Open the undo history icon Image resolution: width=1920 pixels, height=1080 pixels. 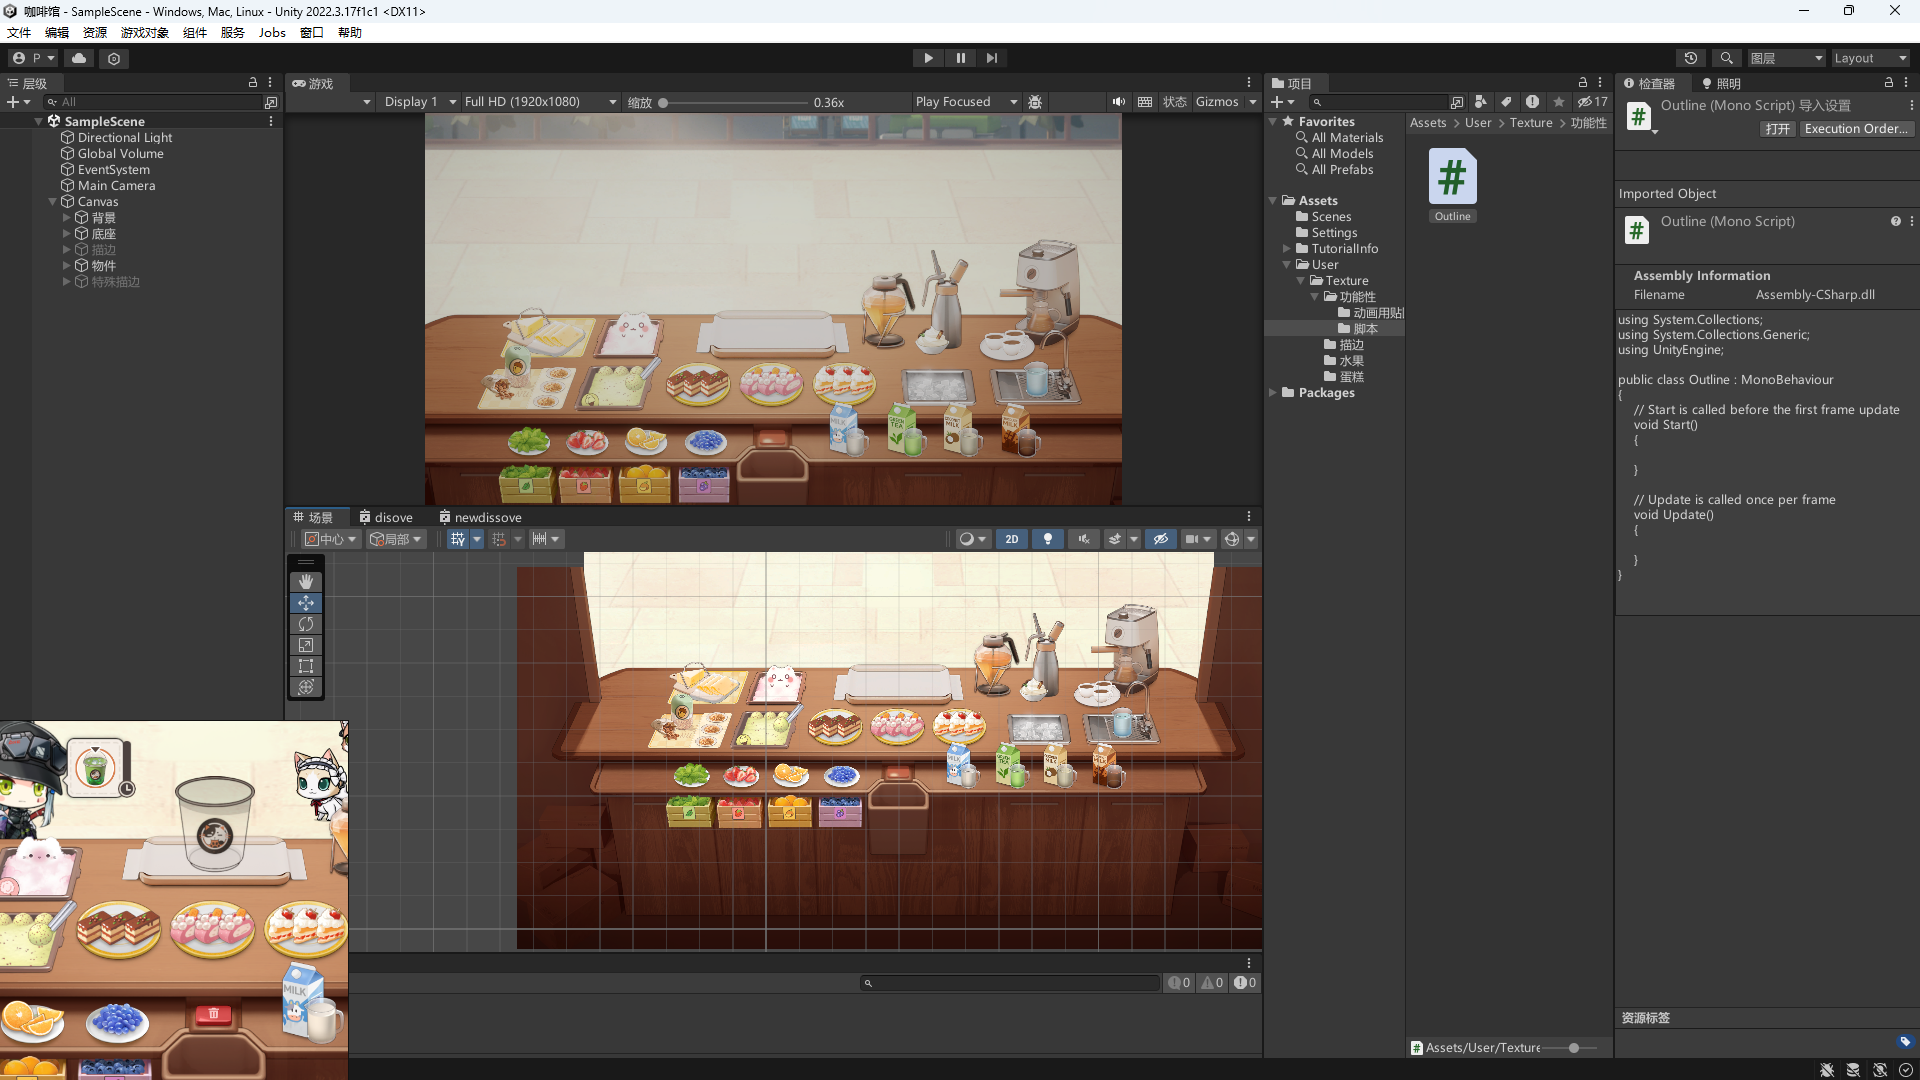click(x=1691, y=58)
